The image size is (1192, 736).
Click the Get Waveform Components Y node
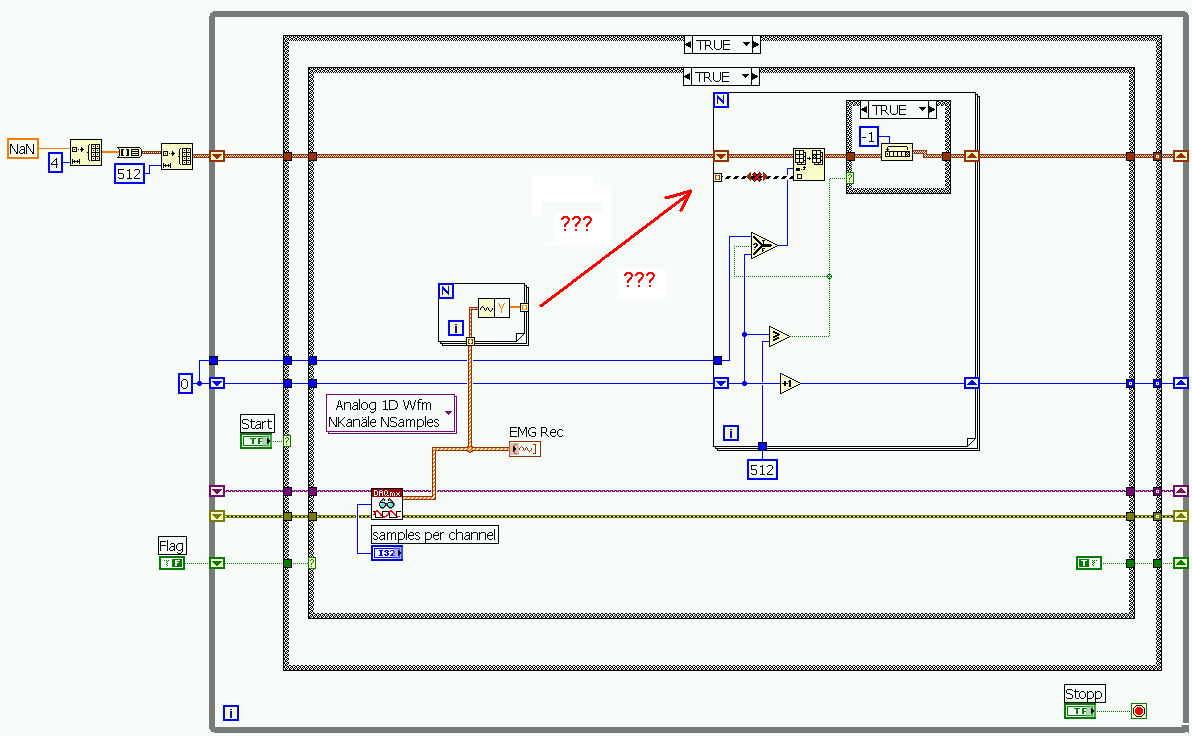[x=493, y=308]
